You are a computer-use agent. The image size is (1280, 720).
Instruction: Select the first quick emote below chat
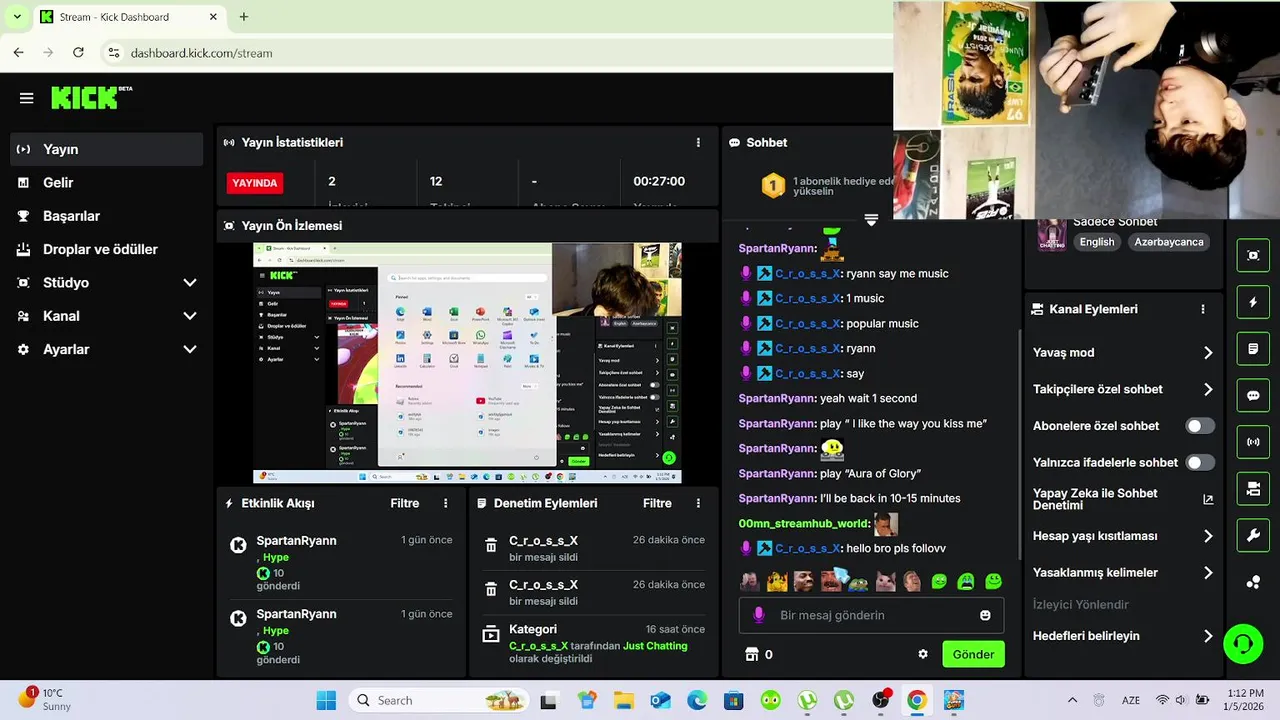coord(749,581)
